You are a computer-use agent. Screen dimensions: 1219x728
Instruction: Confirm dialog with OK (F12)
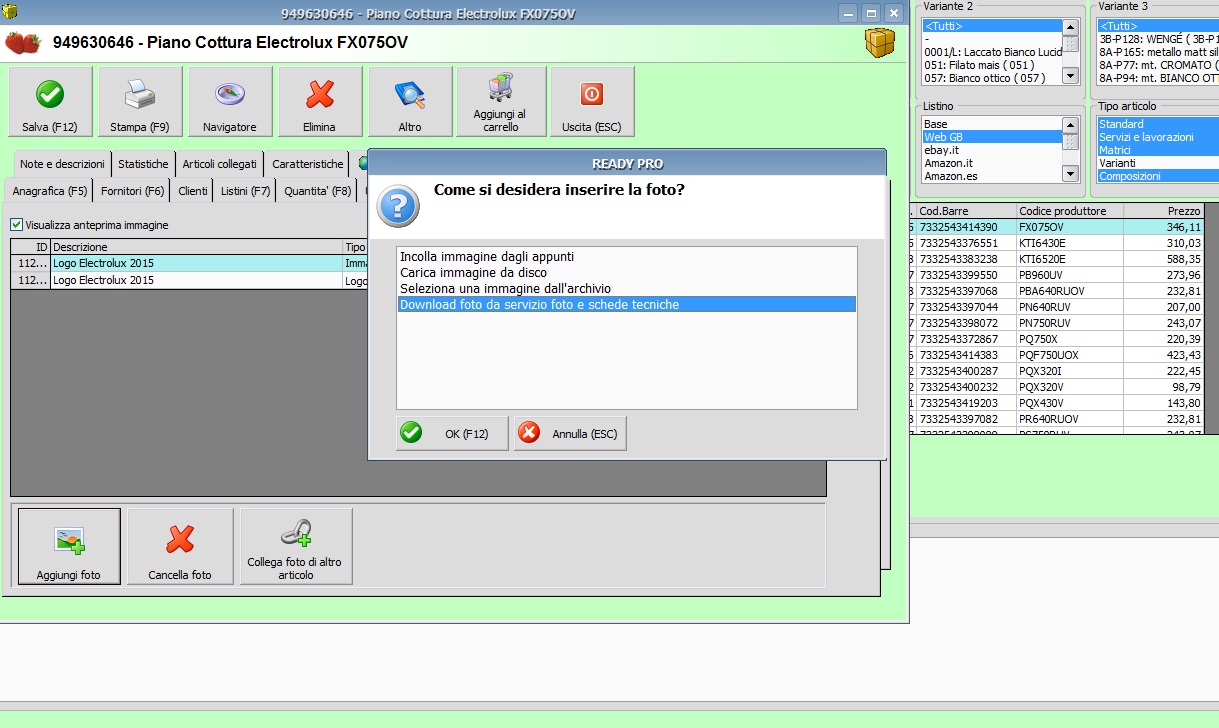click(452, 433)
